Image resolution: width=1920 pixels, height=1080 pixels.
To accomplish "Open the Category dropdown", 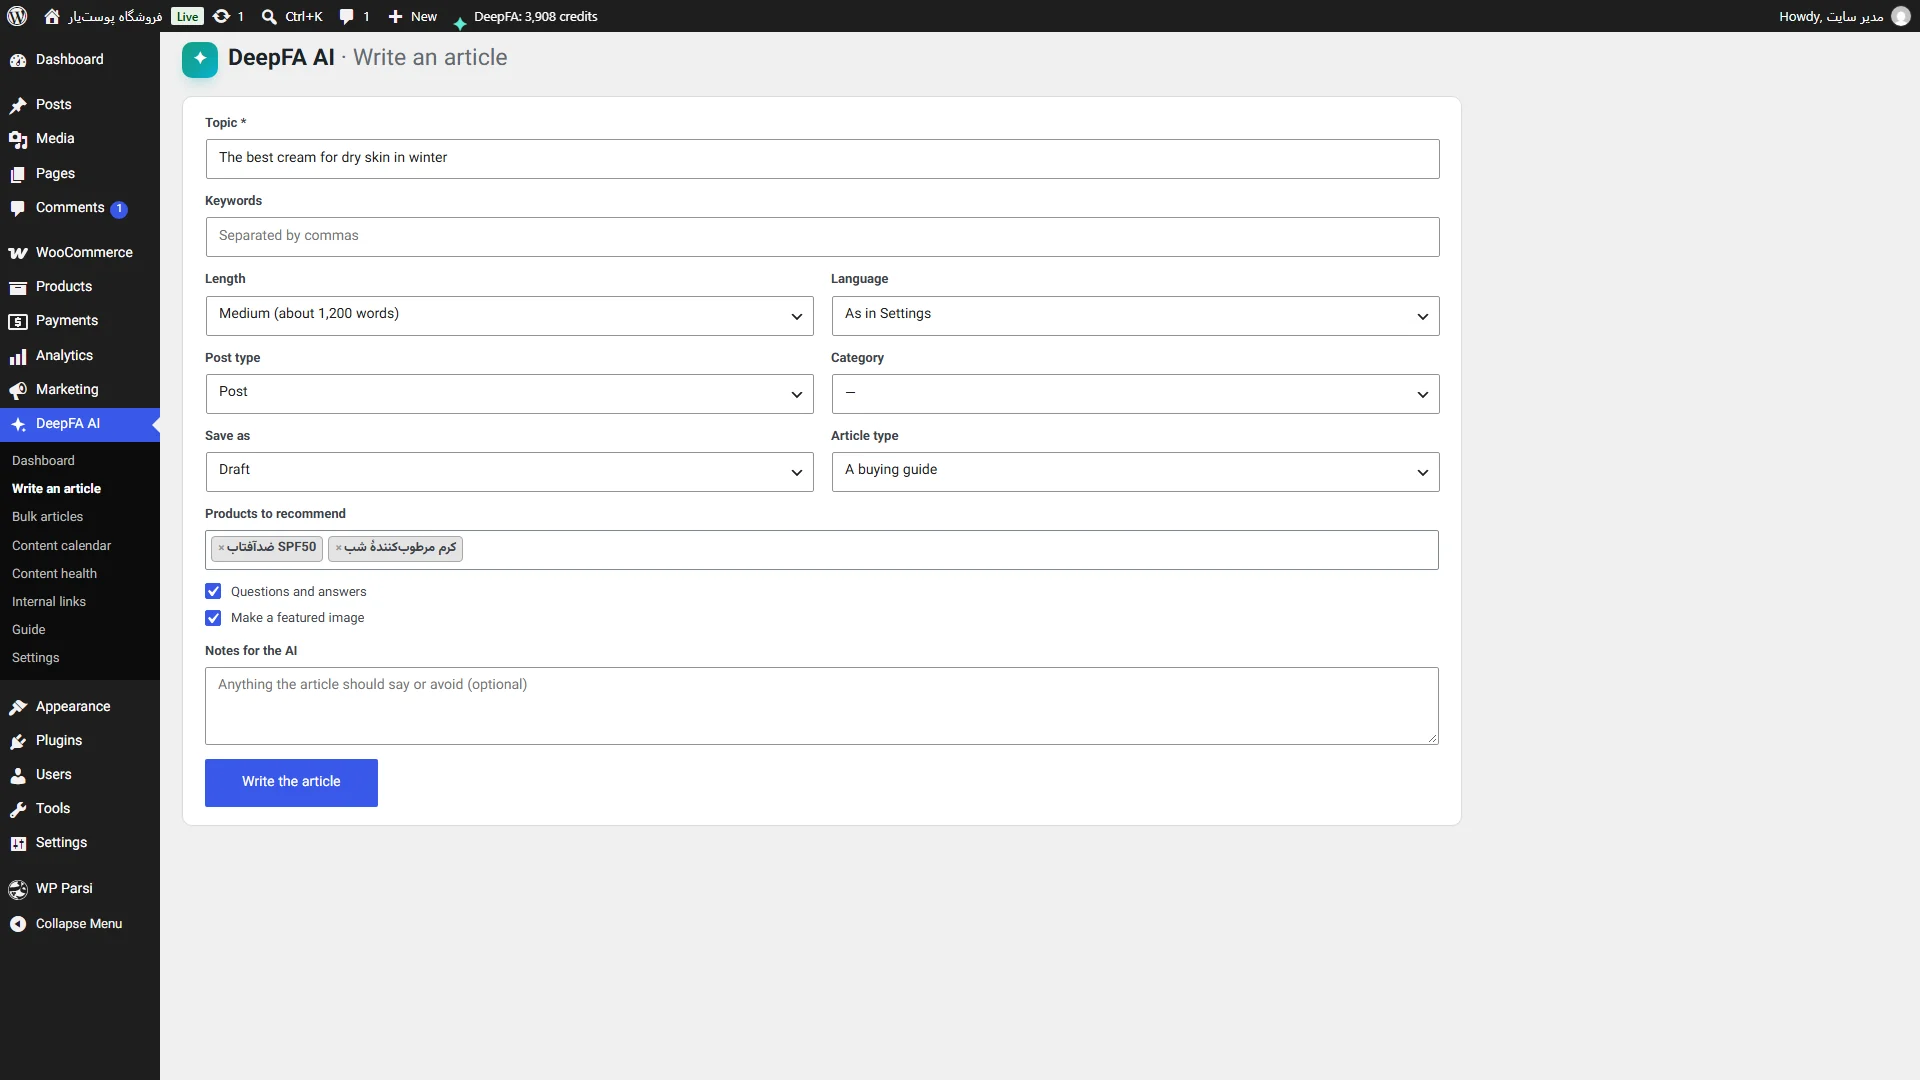I will 1135,393.
